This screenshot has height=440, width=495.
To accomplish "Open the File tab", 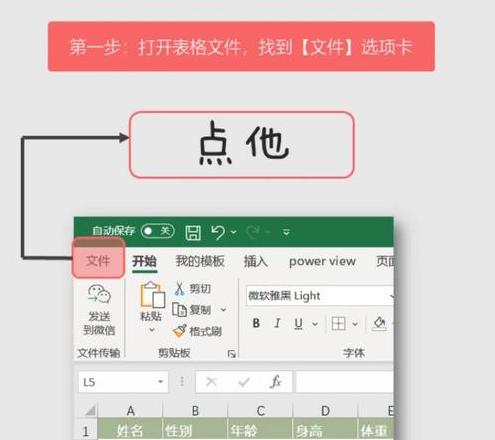I will point(98,261).
